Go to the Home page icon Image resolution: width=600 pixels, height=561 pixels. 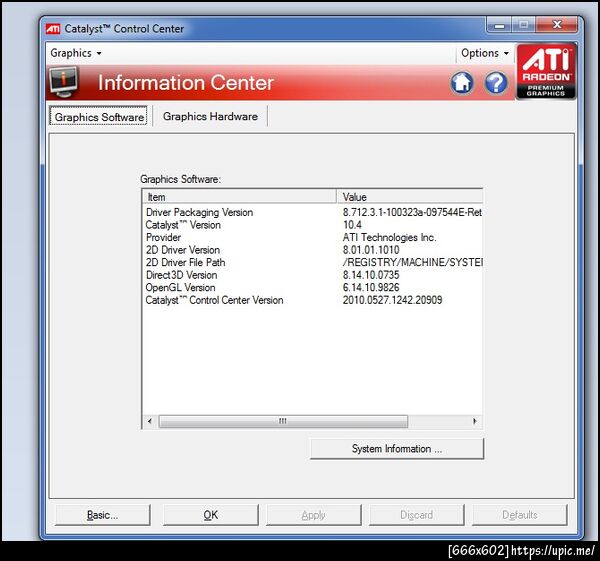[x=462, y=83]
